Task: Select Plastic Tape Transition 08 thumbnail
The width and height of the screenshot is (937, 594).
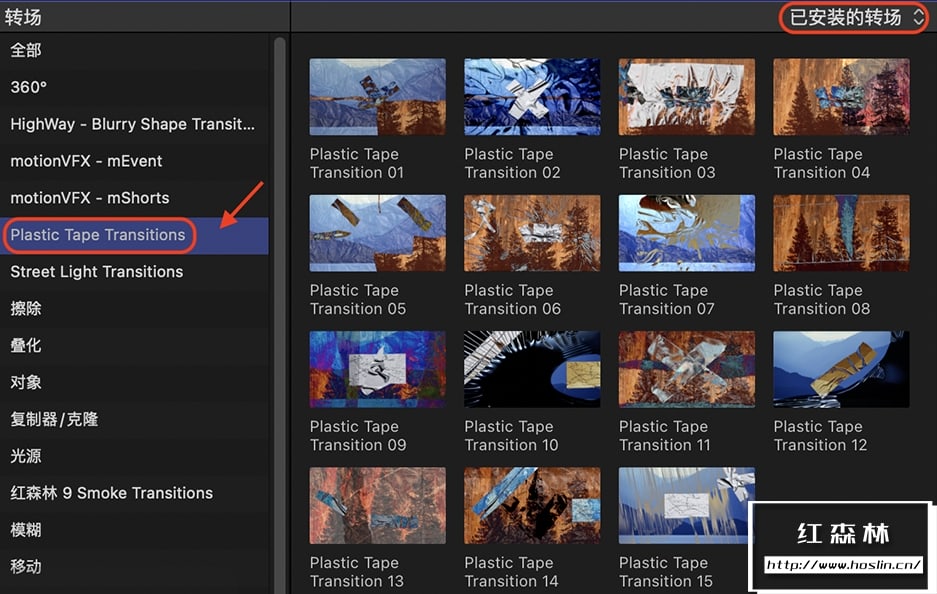Action: tap(841, 233)
